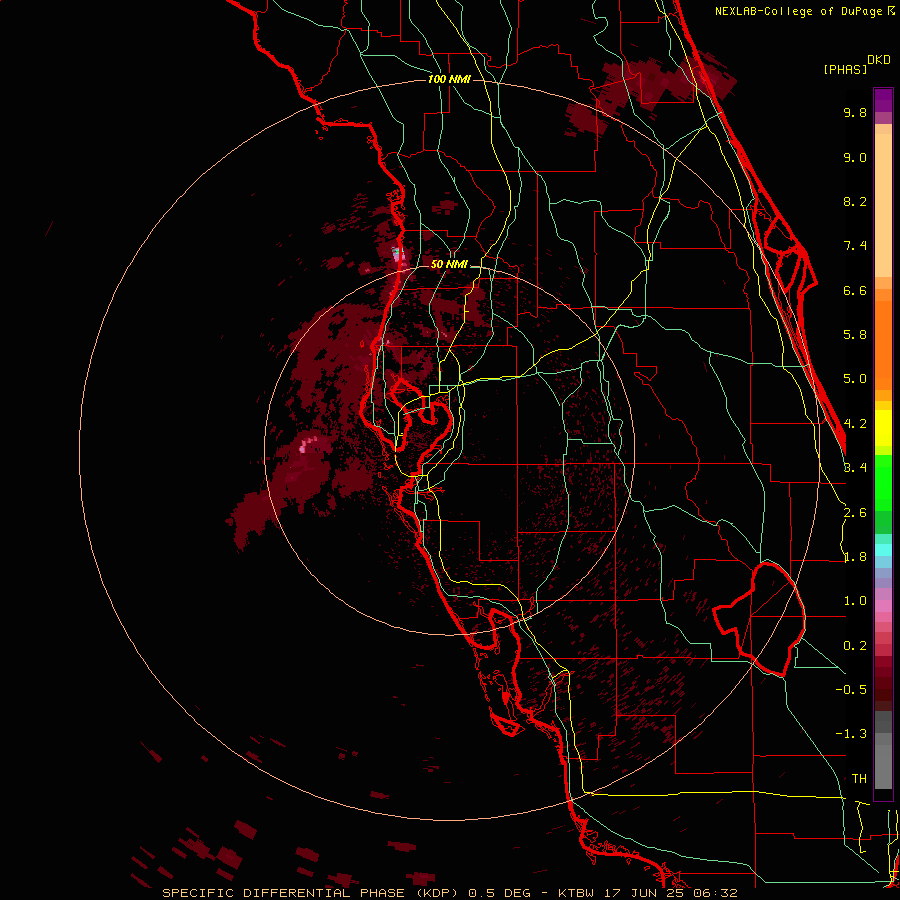Click the "17 JUN 25 06:32" timestamp
900x900 pixels.
[669, 893]
